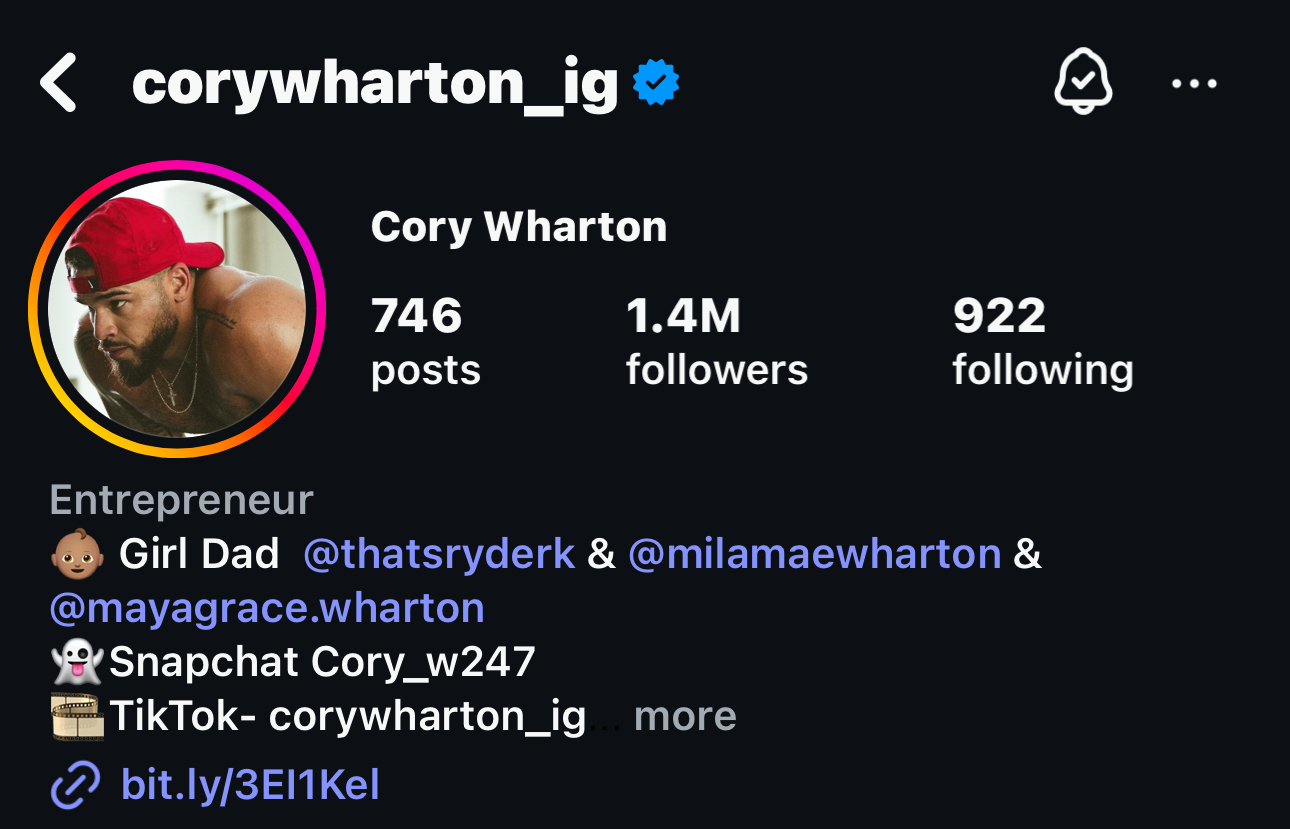Tap the Cory Wharton display name
Image resolution: width=1290 pixels, height=829 pixels.
(519, 227)
